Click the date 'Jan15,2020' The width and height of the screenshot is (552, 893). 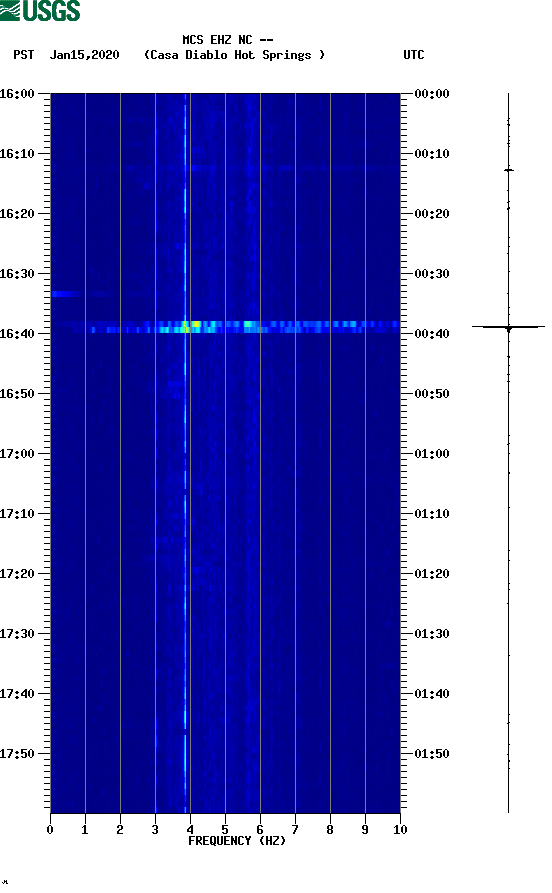84,55
